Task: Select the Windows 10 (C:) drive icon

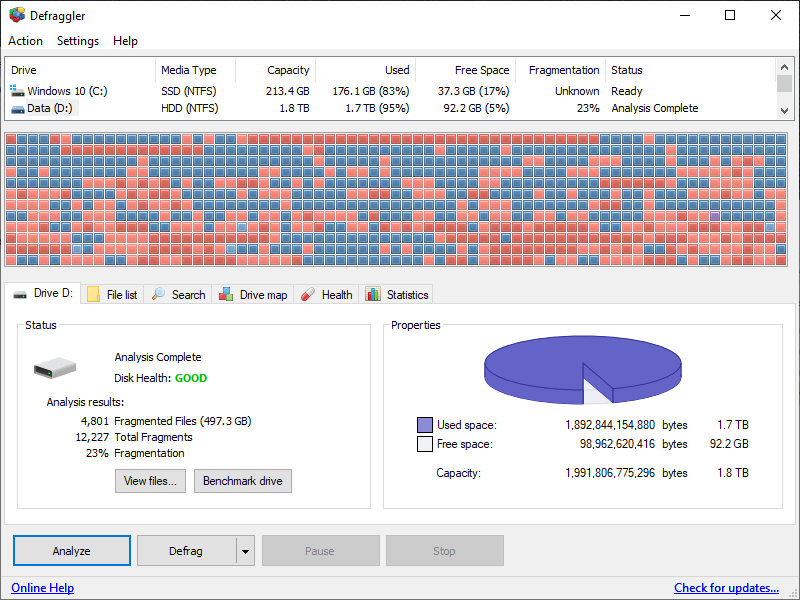Action: coord(16,90)
